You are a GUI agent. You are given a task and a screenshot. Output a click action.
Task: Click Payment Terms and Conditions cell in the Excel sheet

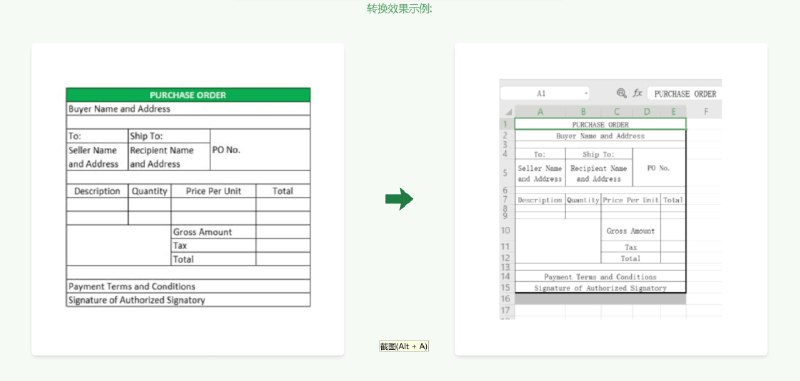click(601, 276)
